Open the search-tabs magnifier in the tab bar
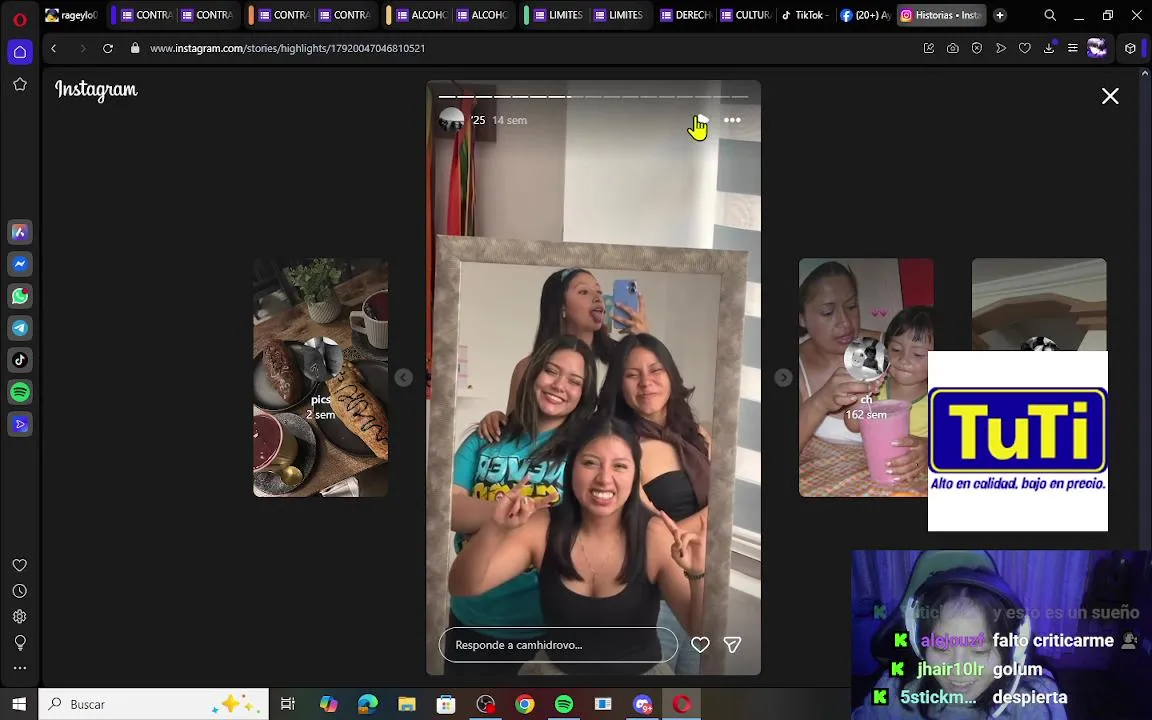The image size is (1152, 720). (x=1050, y=15)
